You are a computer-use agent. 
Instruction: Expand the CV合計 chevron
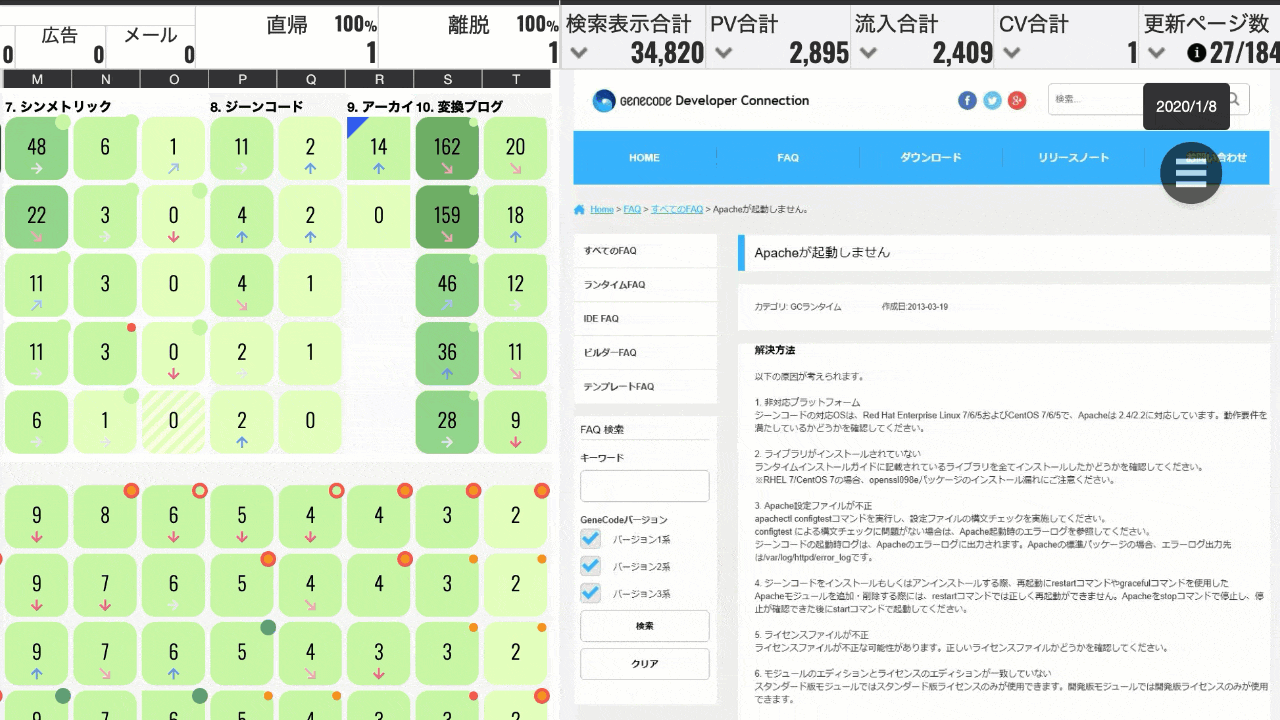[1012, 53]
